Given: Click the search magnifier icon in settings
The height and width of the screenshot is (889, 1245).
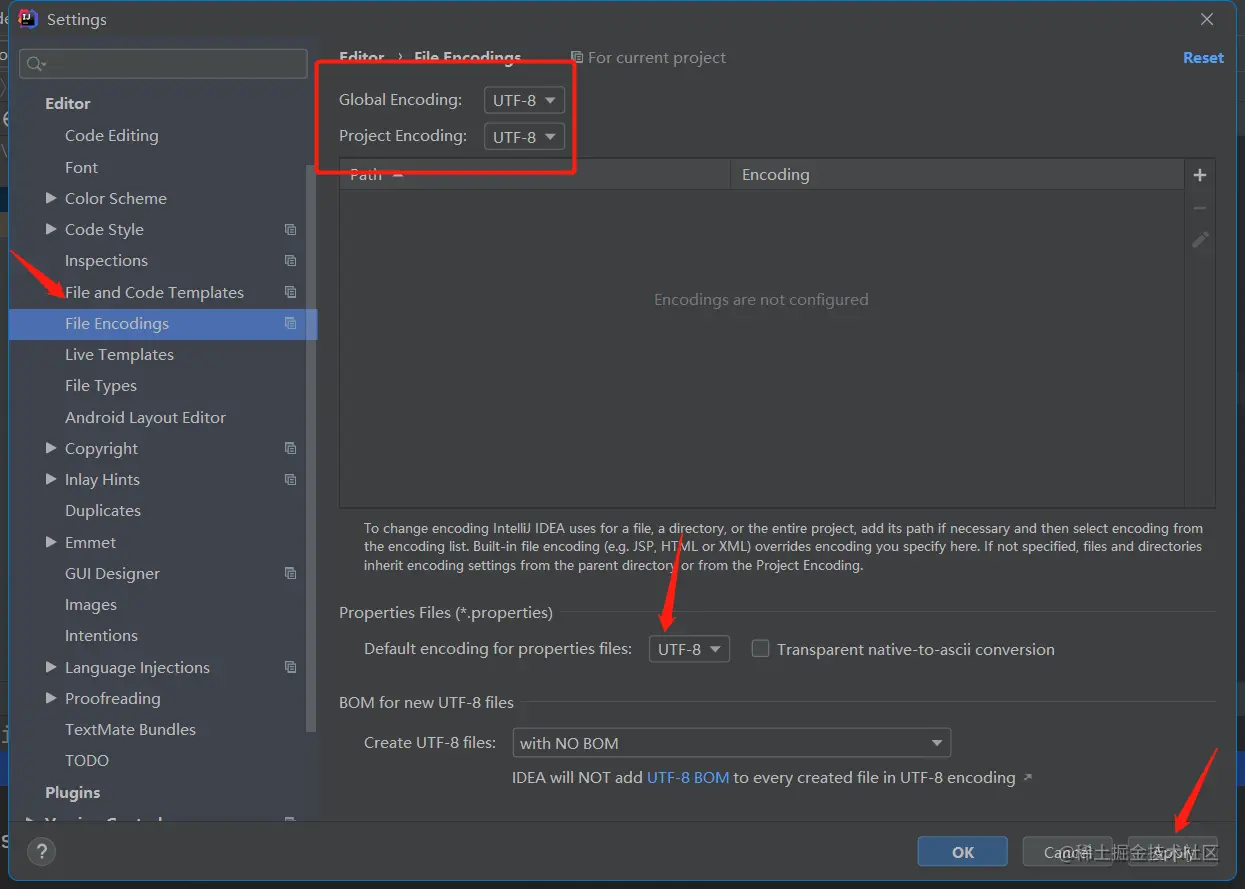Looking at the screenshot, I should pos(36,64).
